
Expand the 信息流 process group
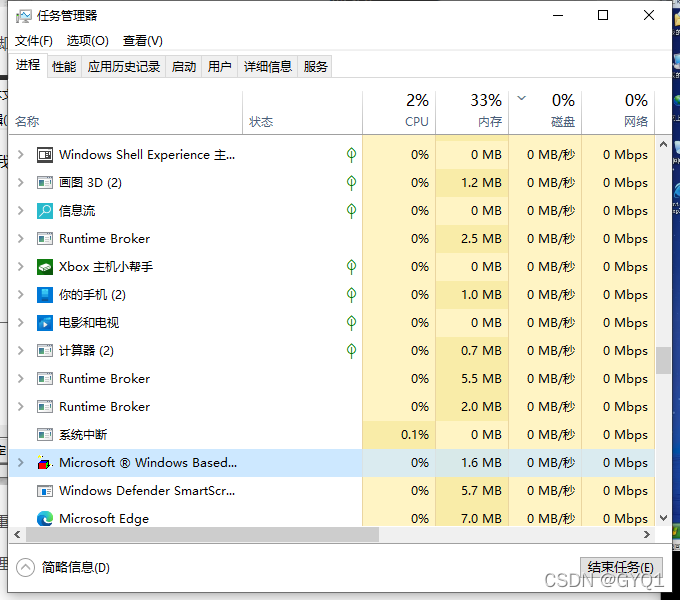20,211
